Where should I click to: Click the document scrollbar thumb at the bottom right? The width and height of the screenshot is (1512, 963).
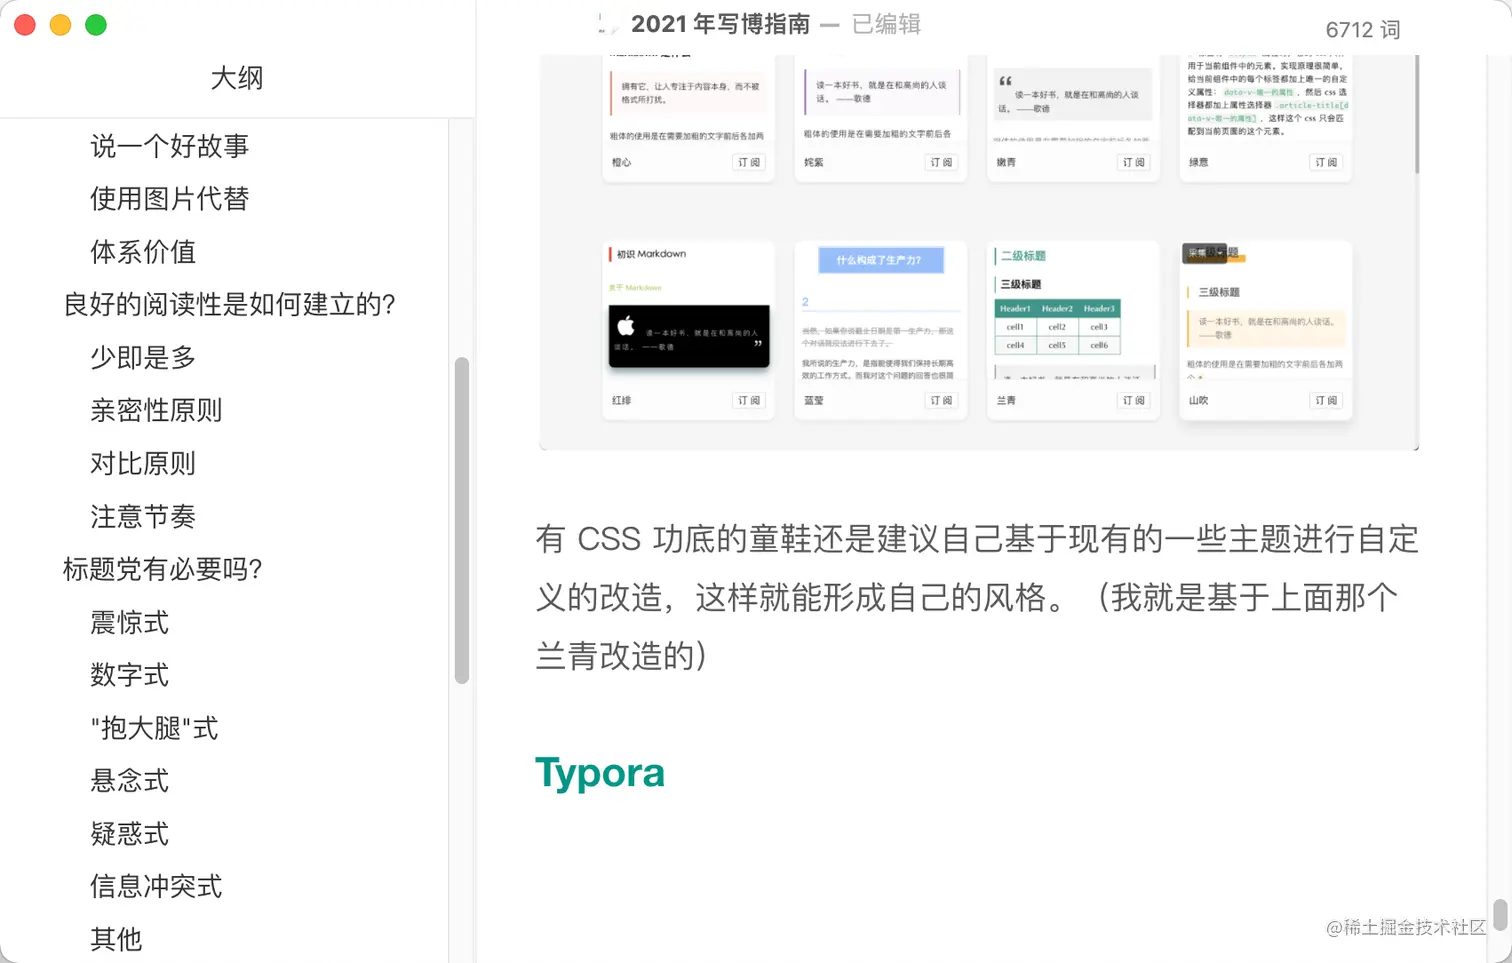click(x=1500, y=914)
